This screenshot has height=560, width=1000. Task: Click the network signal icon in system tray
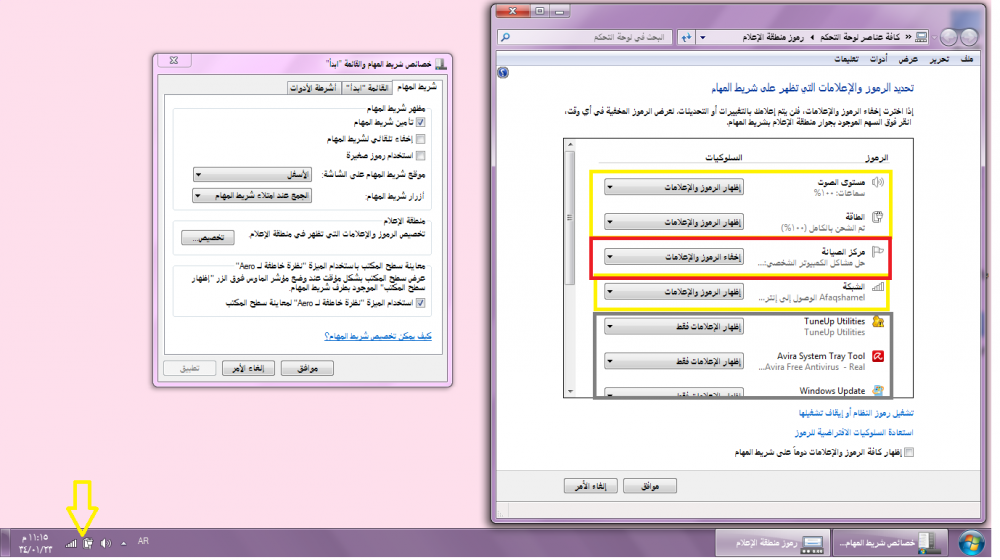point(70,542)
